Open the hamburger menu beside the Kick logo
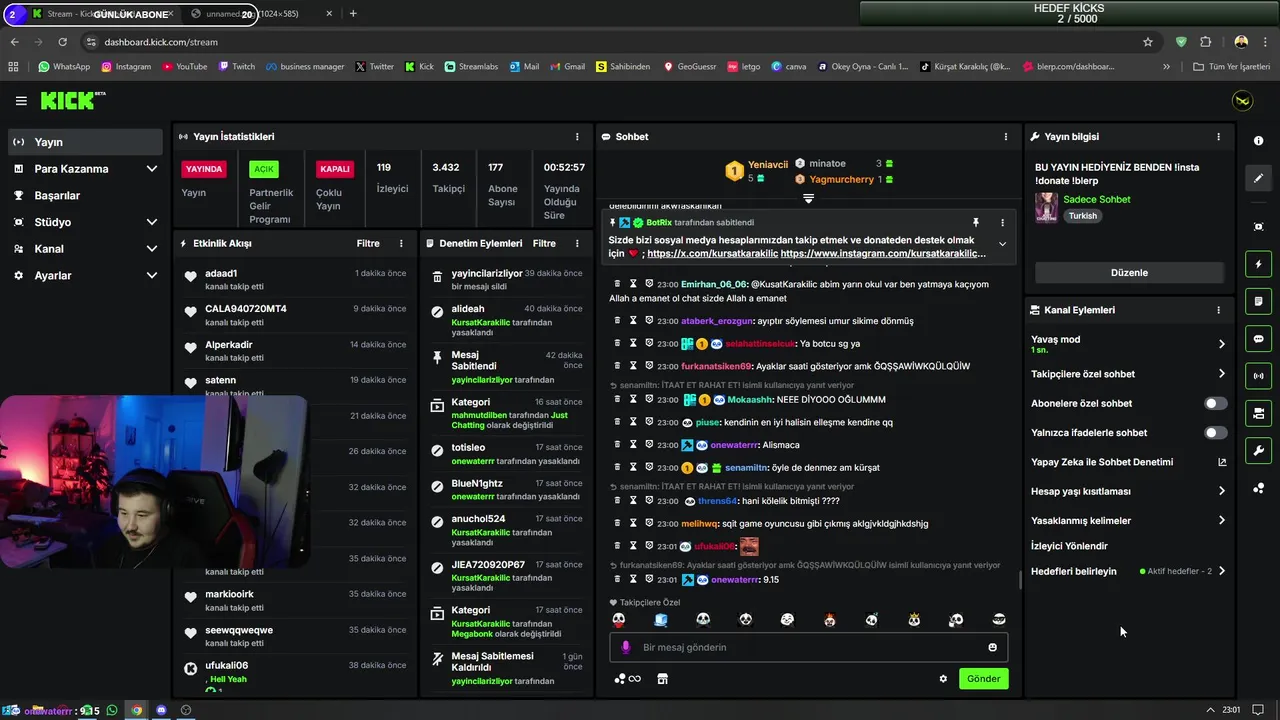Screen dimensions: 1280x720 pyautogui.click(x=21, y=101)
